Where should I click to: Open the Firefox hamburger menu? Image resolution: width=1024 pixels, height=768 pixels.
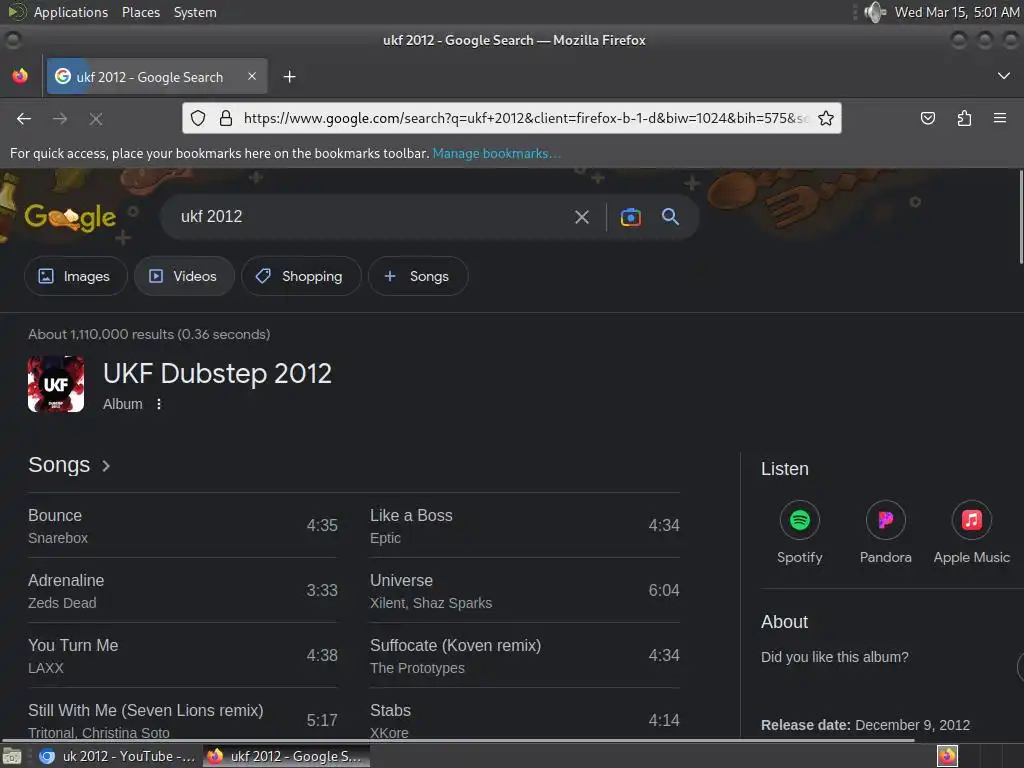(999, 118)
